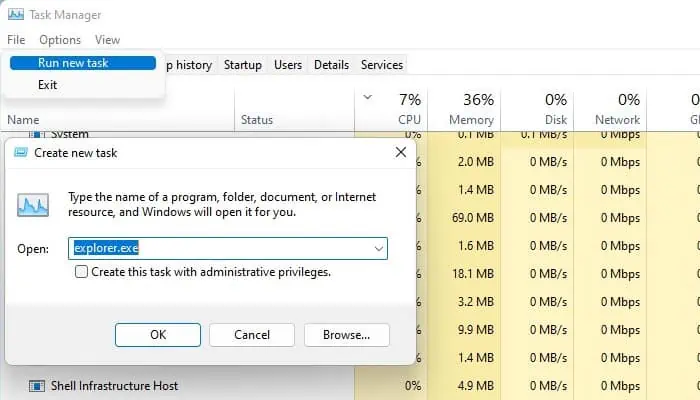Choose Exit from the File menu
This screenshot has width=700, height=400.
point(47,85)
